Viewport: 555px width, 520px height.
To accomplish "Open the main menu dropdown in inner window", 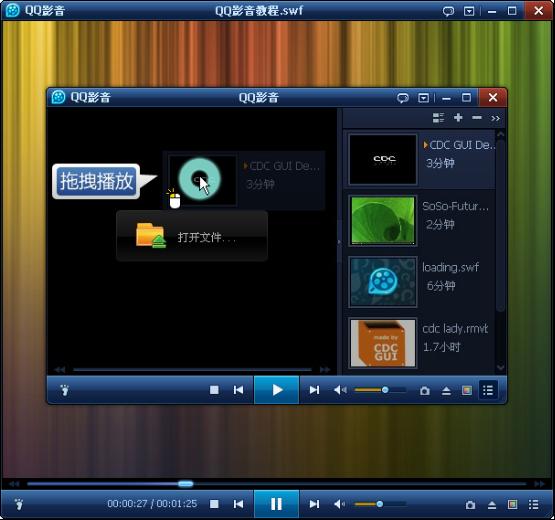I will tap(423, 98).
